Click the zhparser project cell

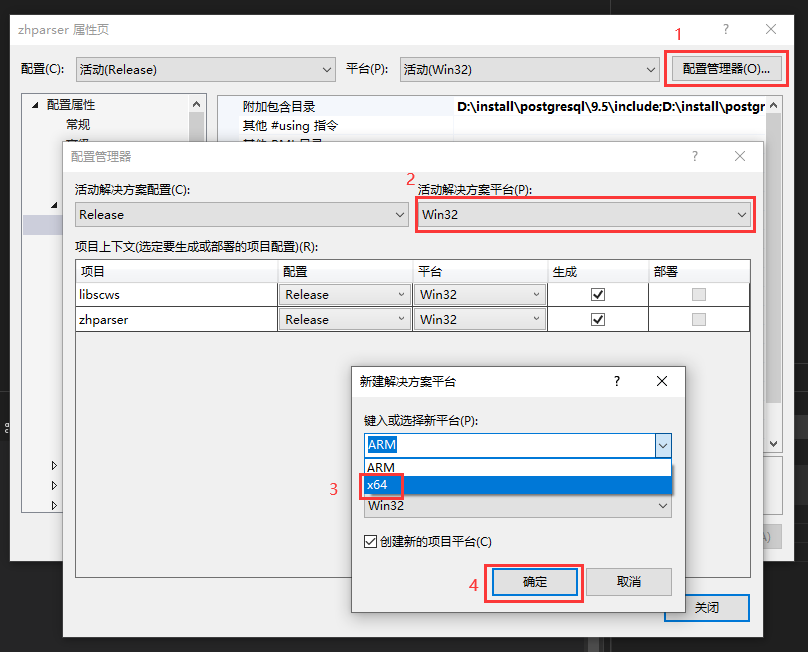click(177, 320)
